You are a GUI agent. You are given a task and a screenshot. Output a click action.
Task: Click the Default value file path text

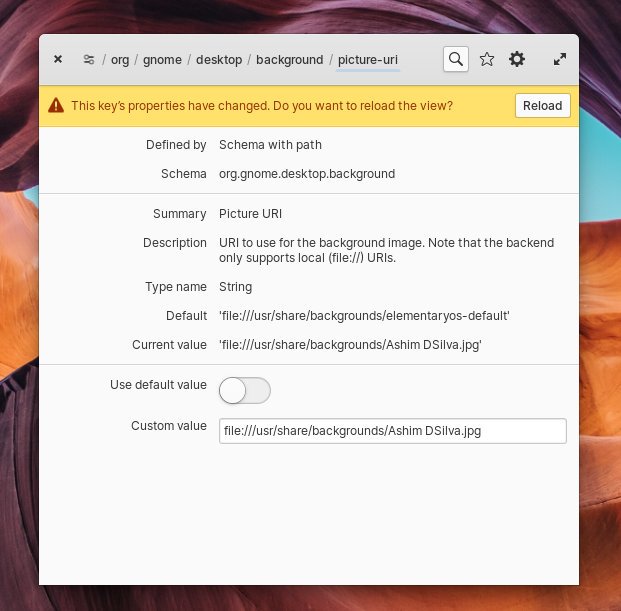364,316
